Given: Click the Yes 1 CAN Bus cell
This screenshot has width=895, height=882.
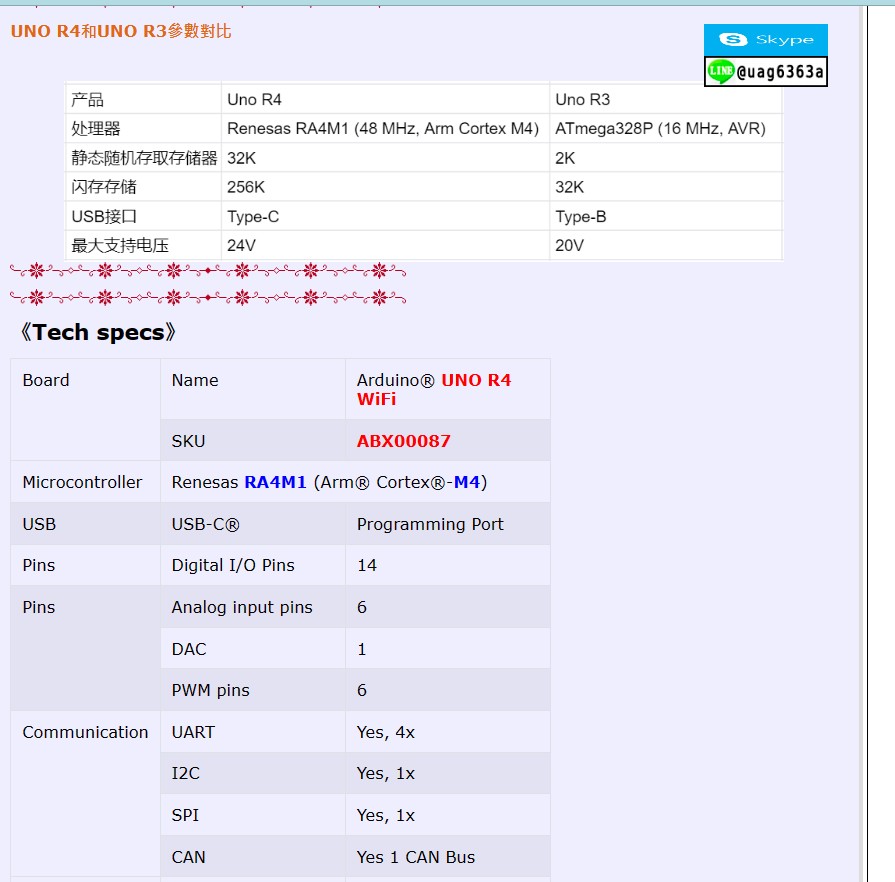Looking at the screenshot, I should (x=417, y=856).
